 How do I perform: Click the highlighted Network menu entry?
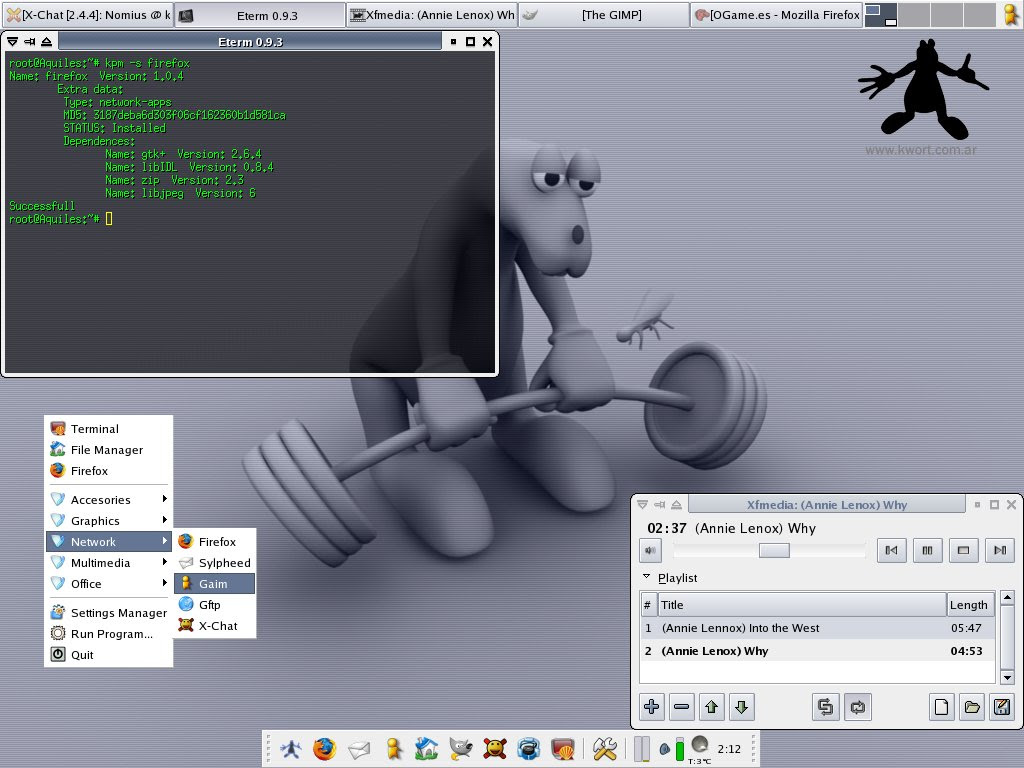point(108,541)
